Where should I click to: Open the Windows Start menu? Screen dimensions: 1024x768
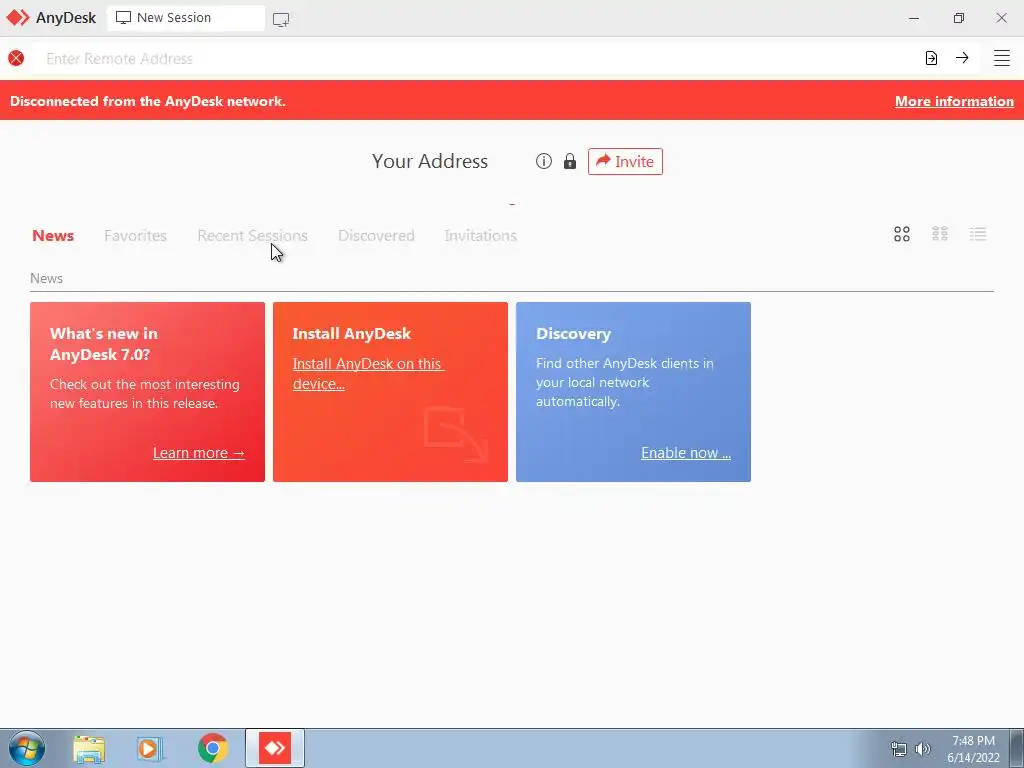(x=27, y=748)
